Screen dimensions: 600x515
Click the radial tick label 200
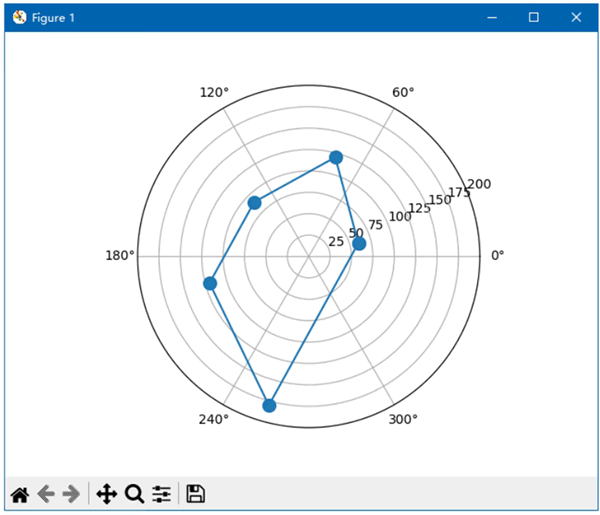[x=479, y=184]
